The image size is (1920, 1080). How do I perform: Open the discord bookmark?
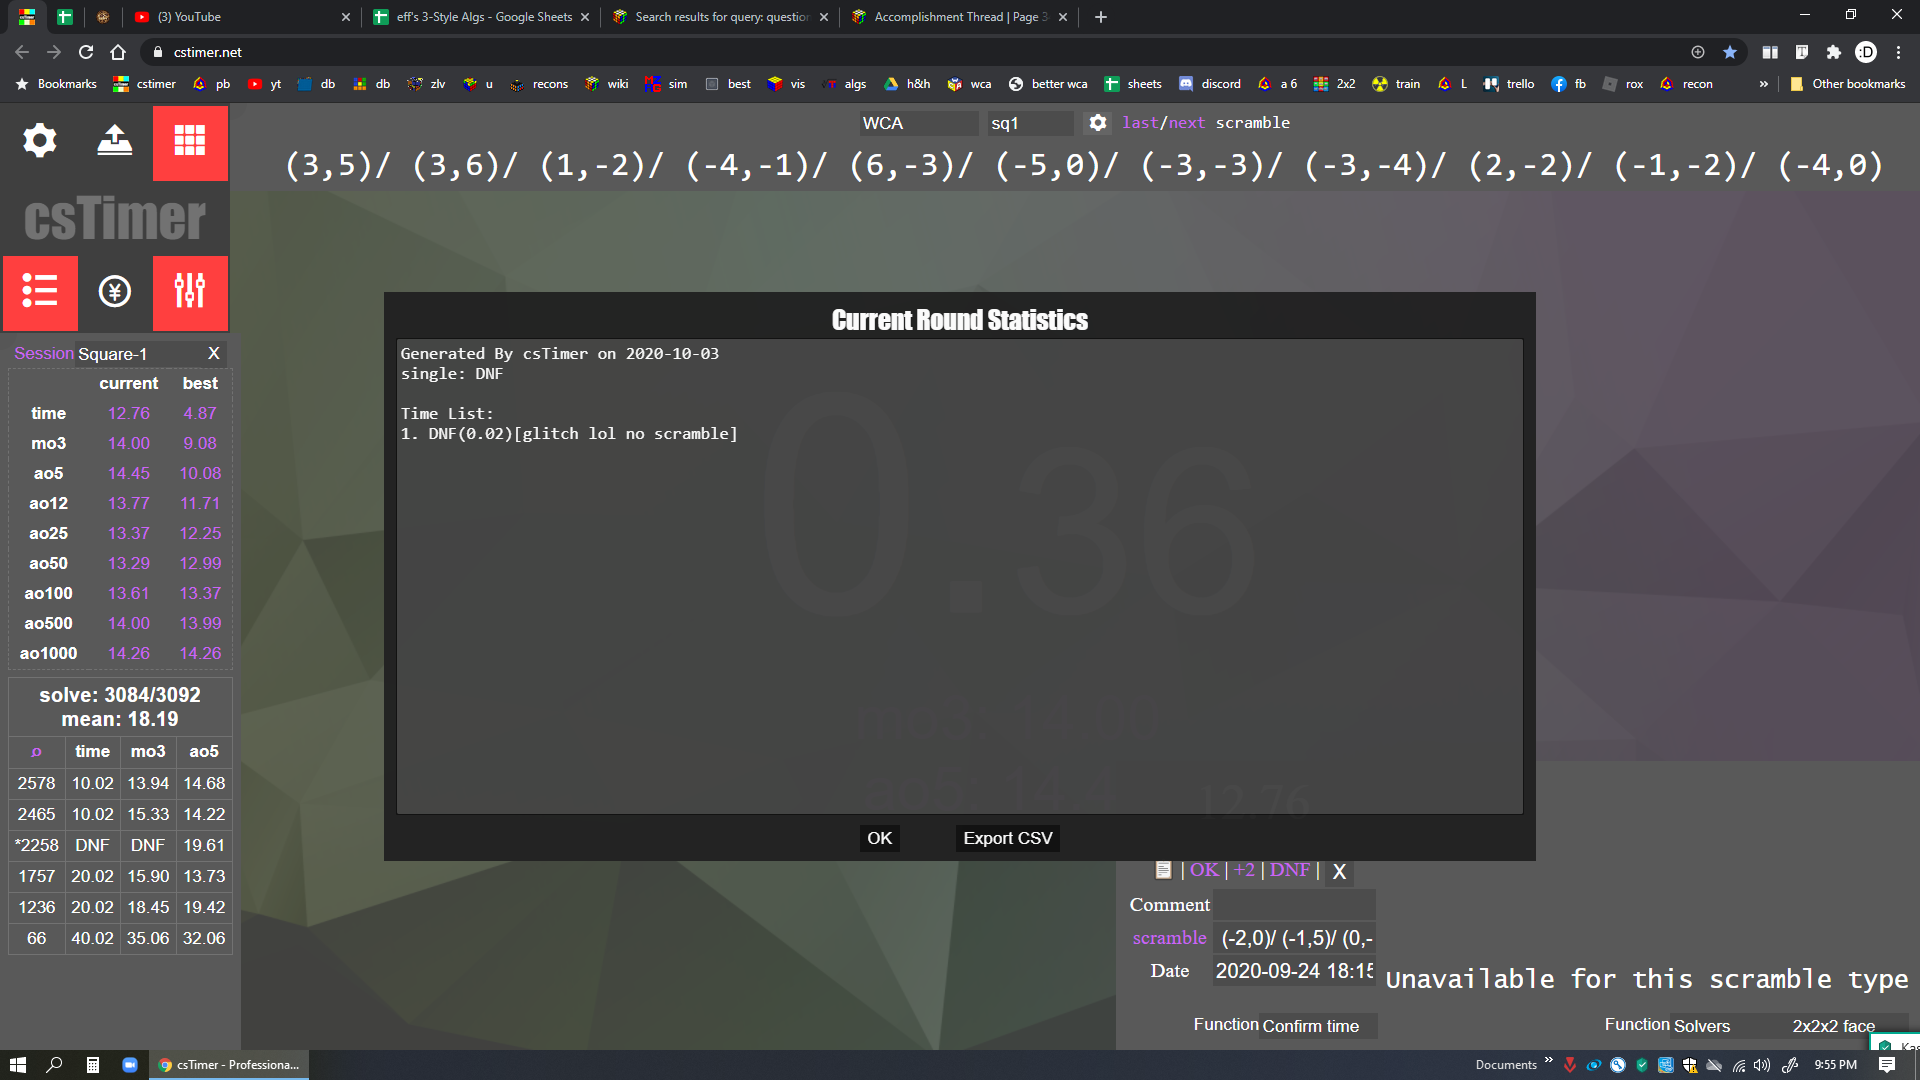coord(1210,84)
